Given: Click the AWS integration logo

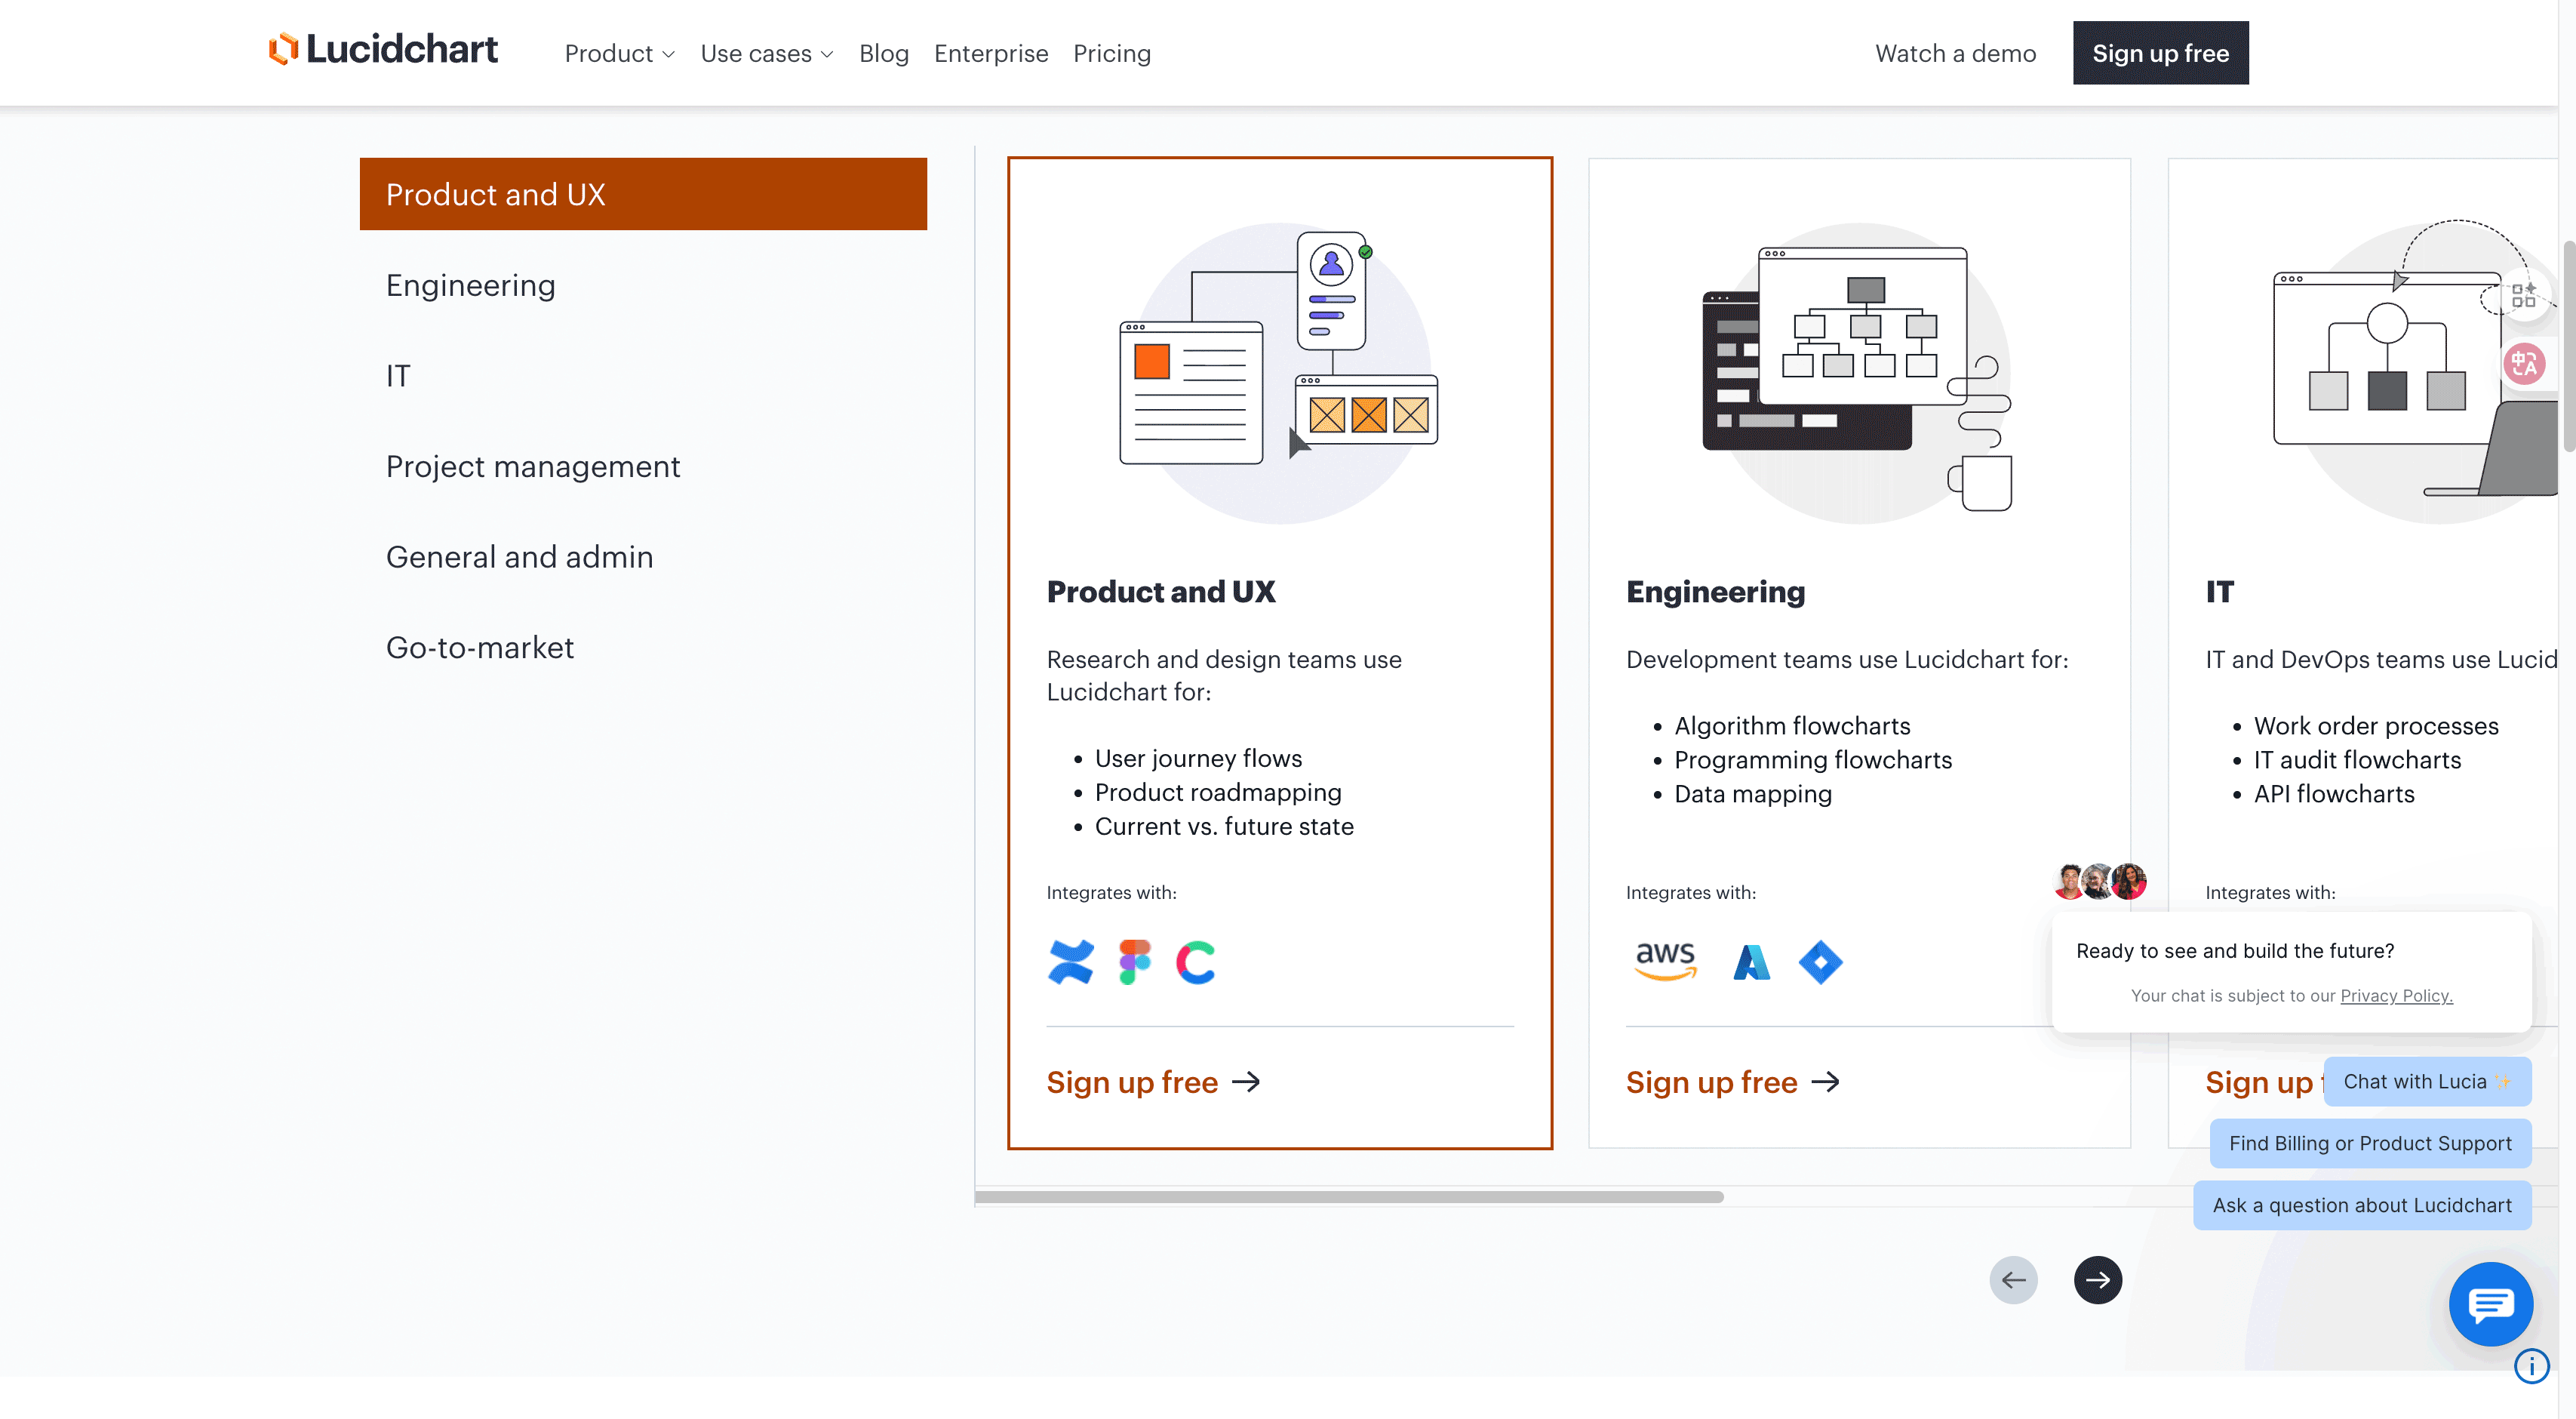Looking at the screenshot, I should click(x=1665, y=961).
